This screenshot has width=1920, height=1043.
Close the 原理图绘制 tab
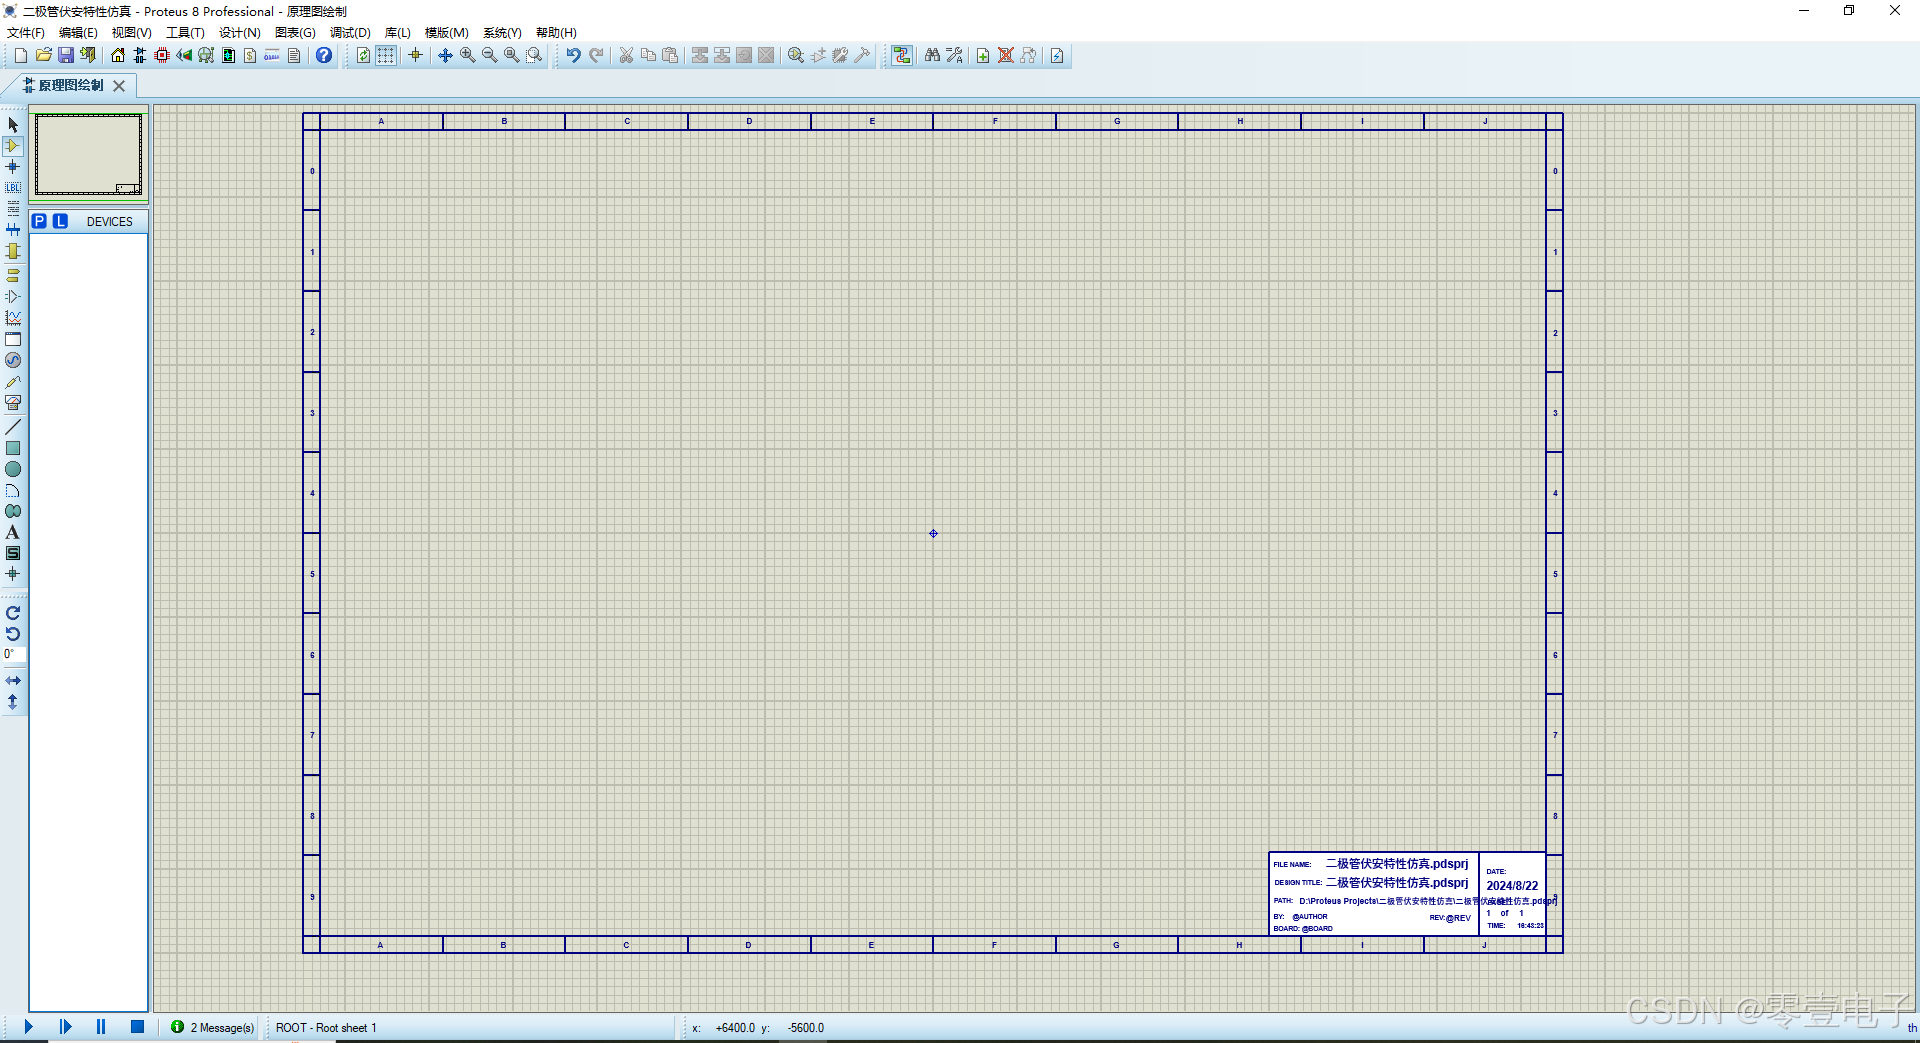[119, 86]
